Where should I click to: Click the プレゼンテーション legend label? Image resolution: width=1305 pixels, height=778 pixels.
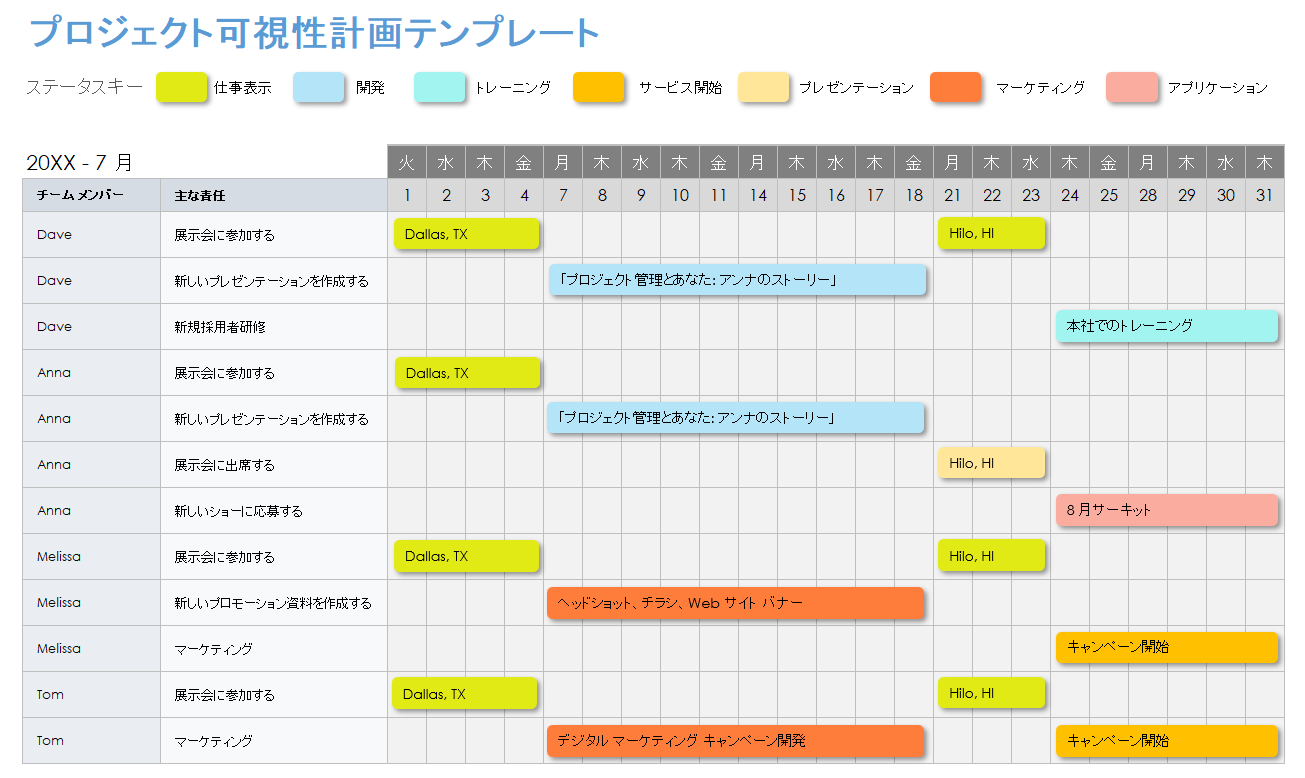tap(856, 88)
